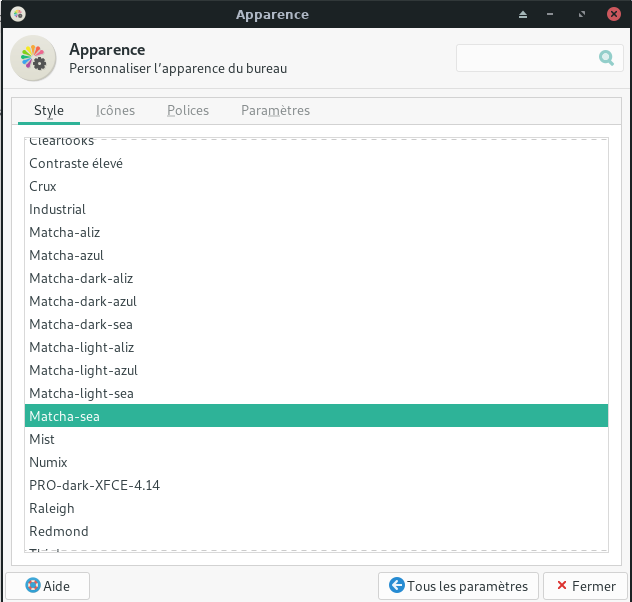
Task: Open the Polices tab
Action: coord(188,111)
